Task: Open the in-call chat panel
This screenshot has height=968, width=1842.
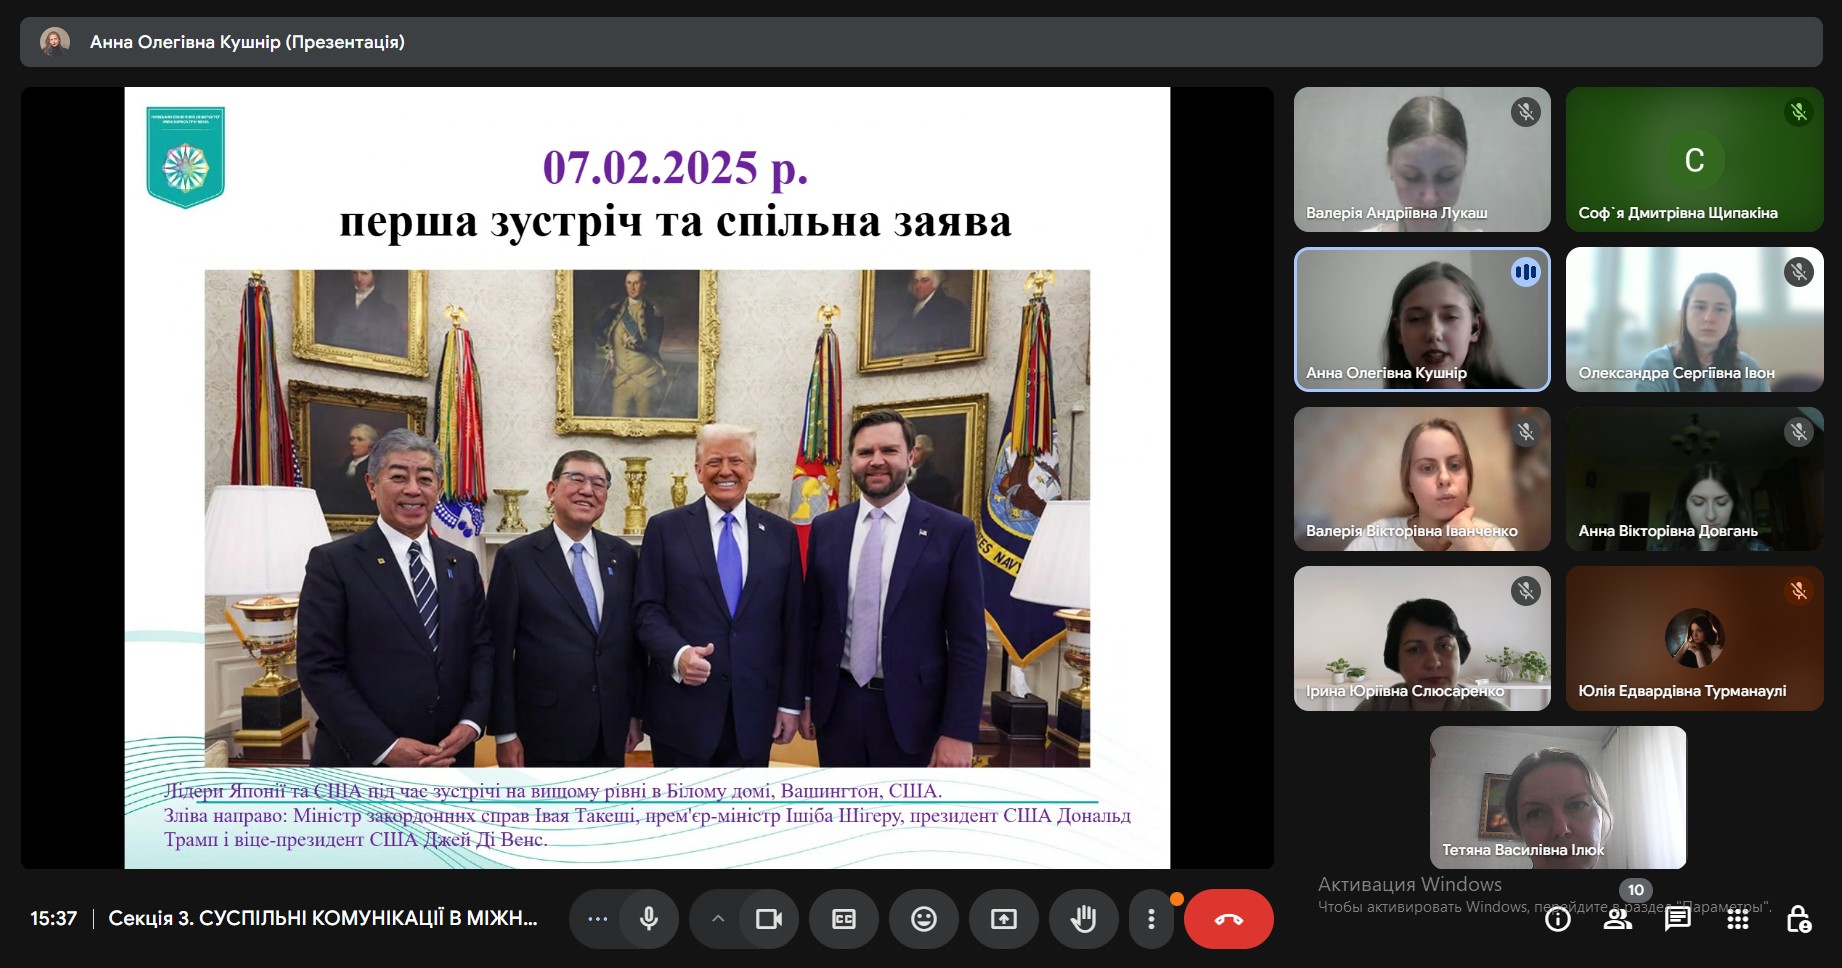Action: click(x=1677, y=920)
